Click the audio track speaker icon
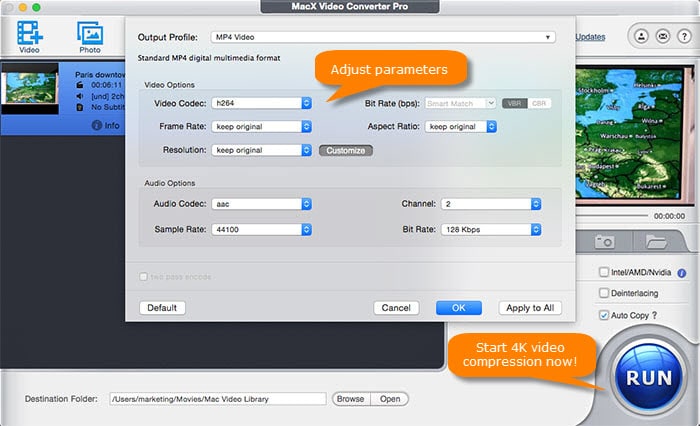700x426 pixels. [79, 96]
